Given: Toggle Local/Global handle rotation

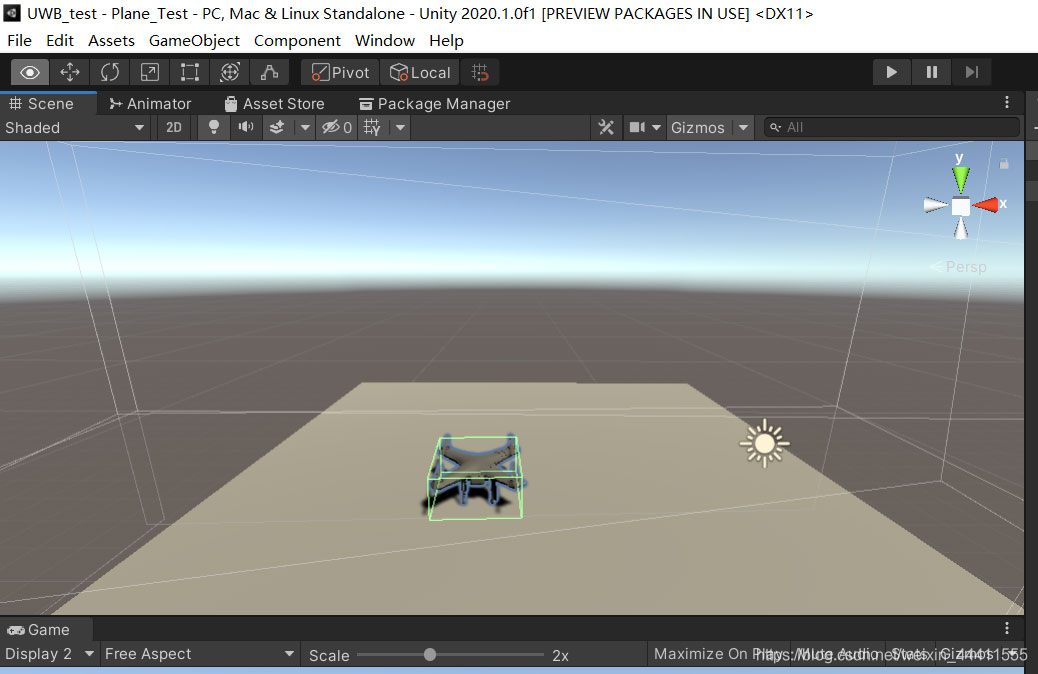Looking at the screenshot, I should (x=420, y=72).
